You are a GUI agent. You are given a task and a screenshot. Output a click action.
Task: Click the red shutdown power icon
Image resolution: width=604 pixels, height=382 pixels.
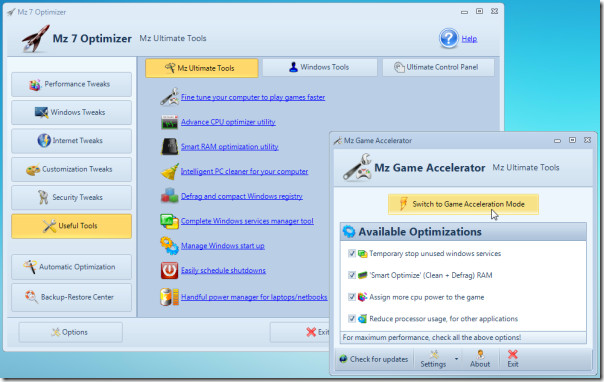[169, 270]
